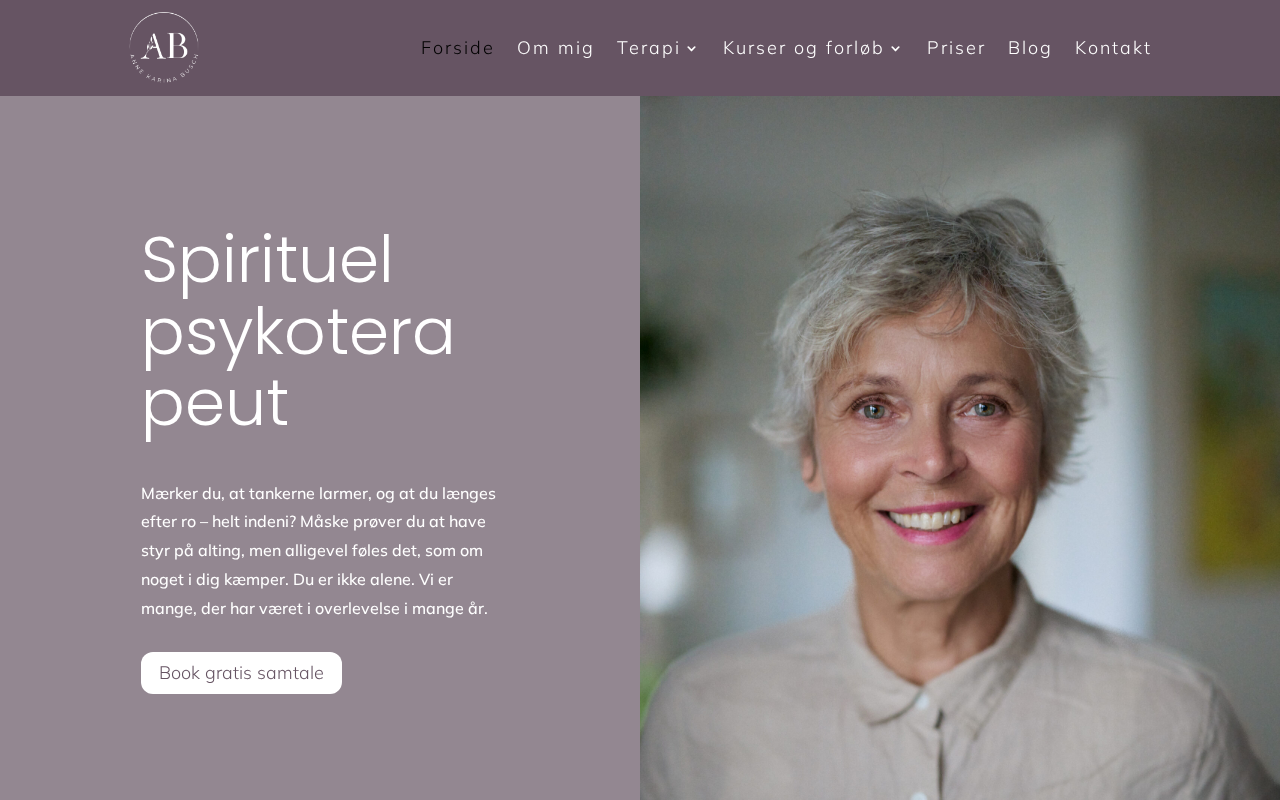This screenshot has width=1280, height=800.
Task: Expand the Terapi submenu chevron
Action: coord(691,49)
